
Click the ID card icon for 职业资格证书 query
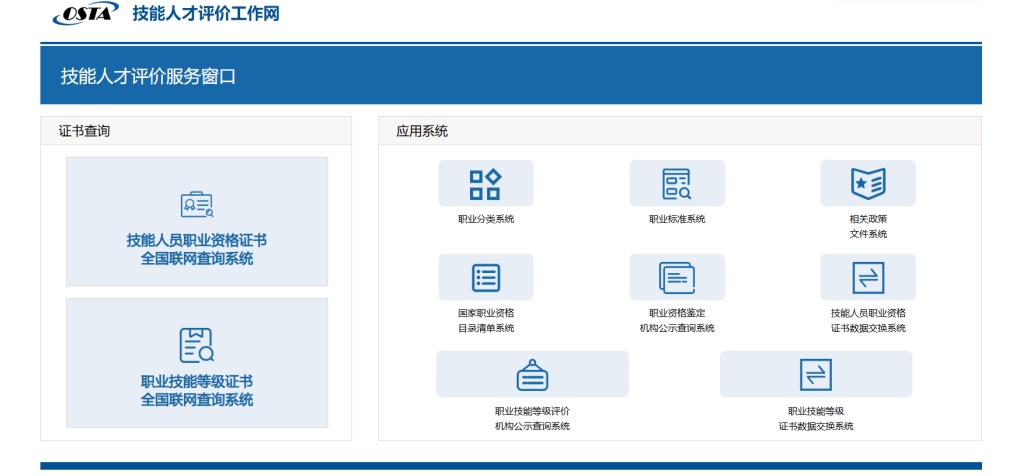click(196, 205)
